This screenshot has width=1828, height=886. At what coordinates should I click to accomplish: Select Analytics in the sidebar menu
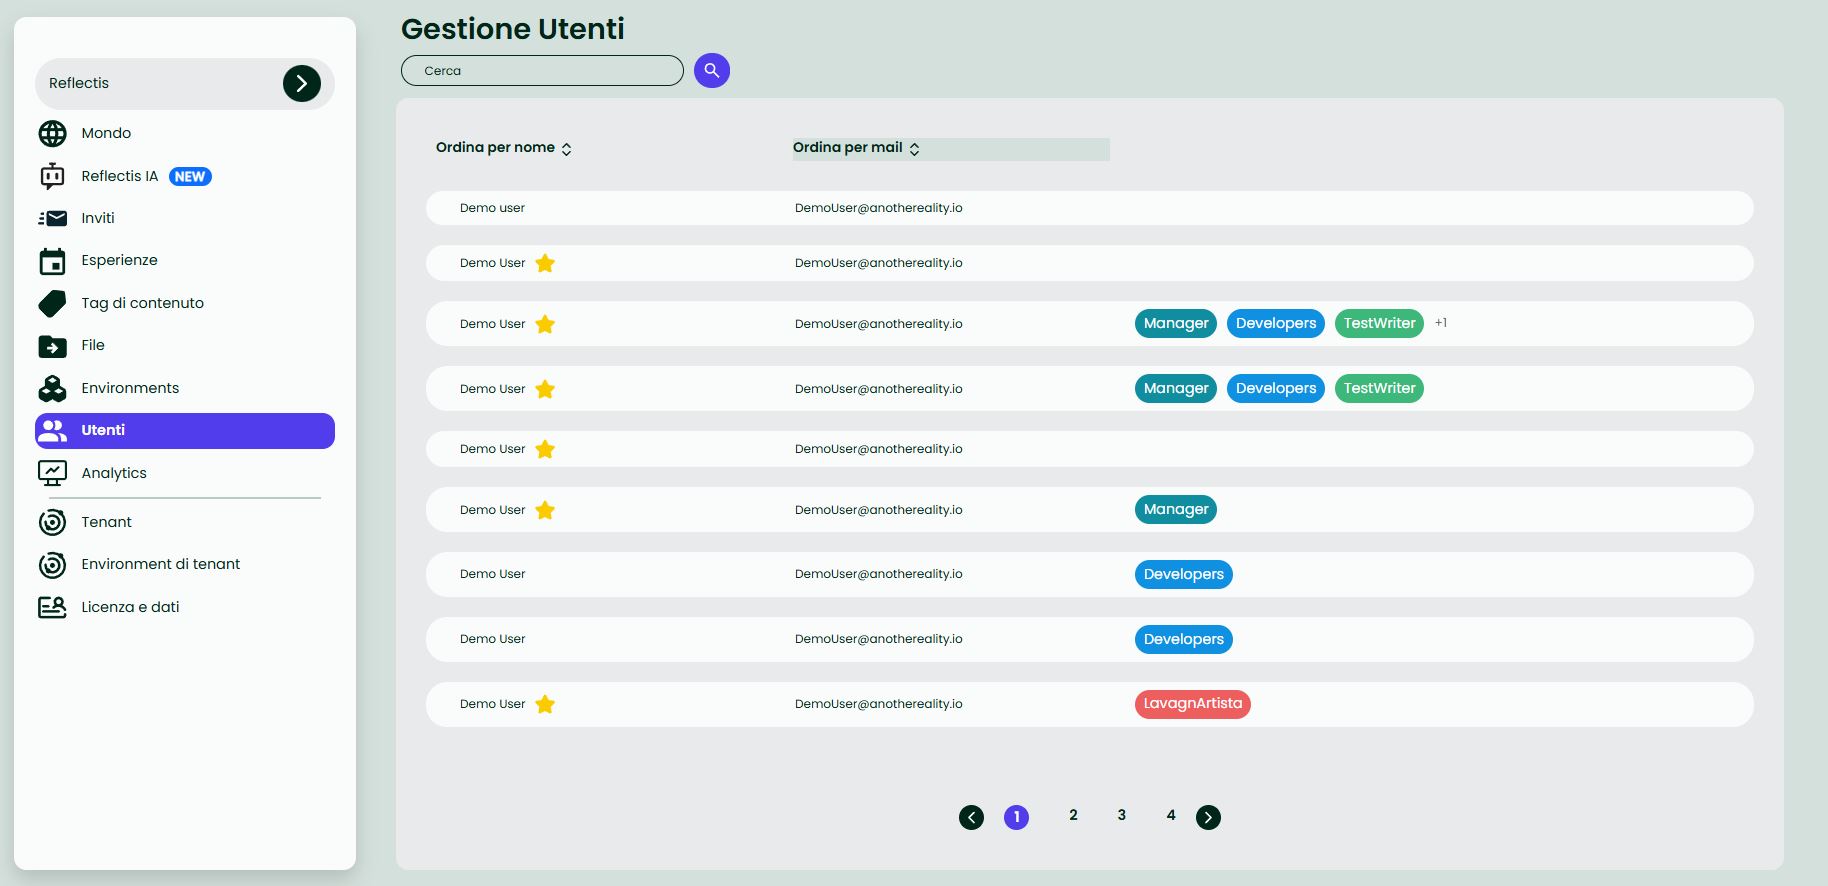[114, 473]
